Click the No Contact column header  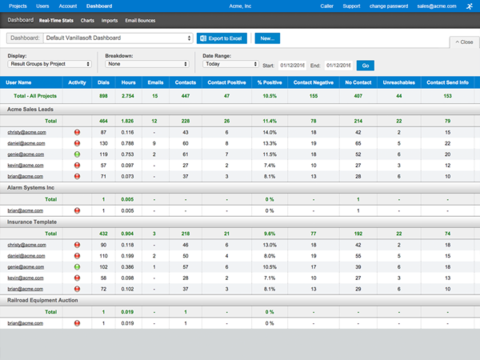click(358, 82)
